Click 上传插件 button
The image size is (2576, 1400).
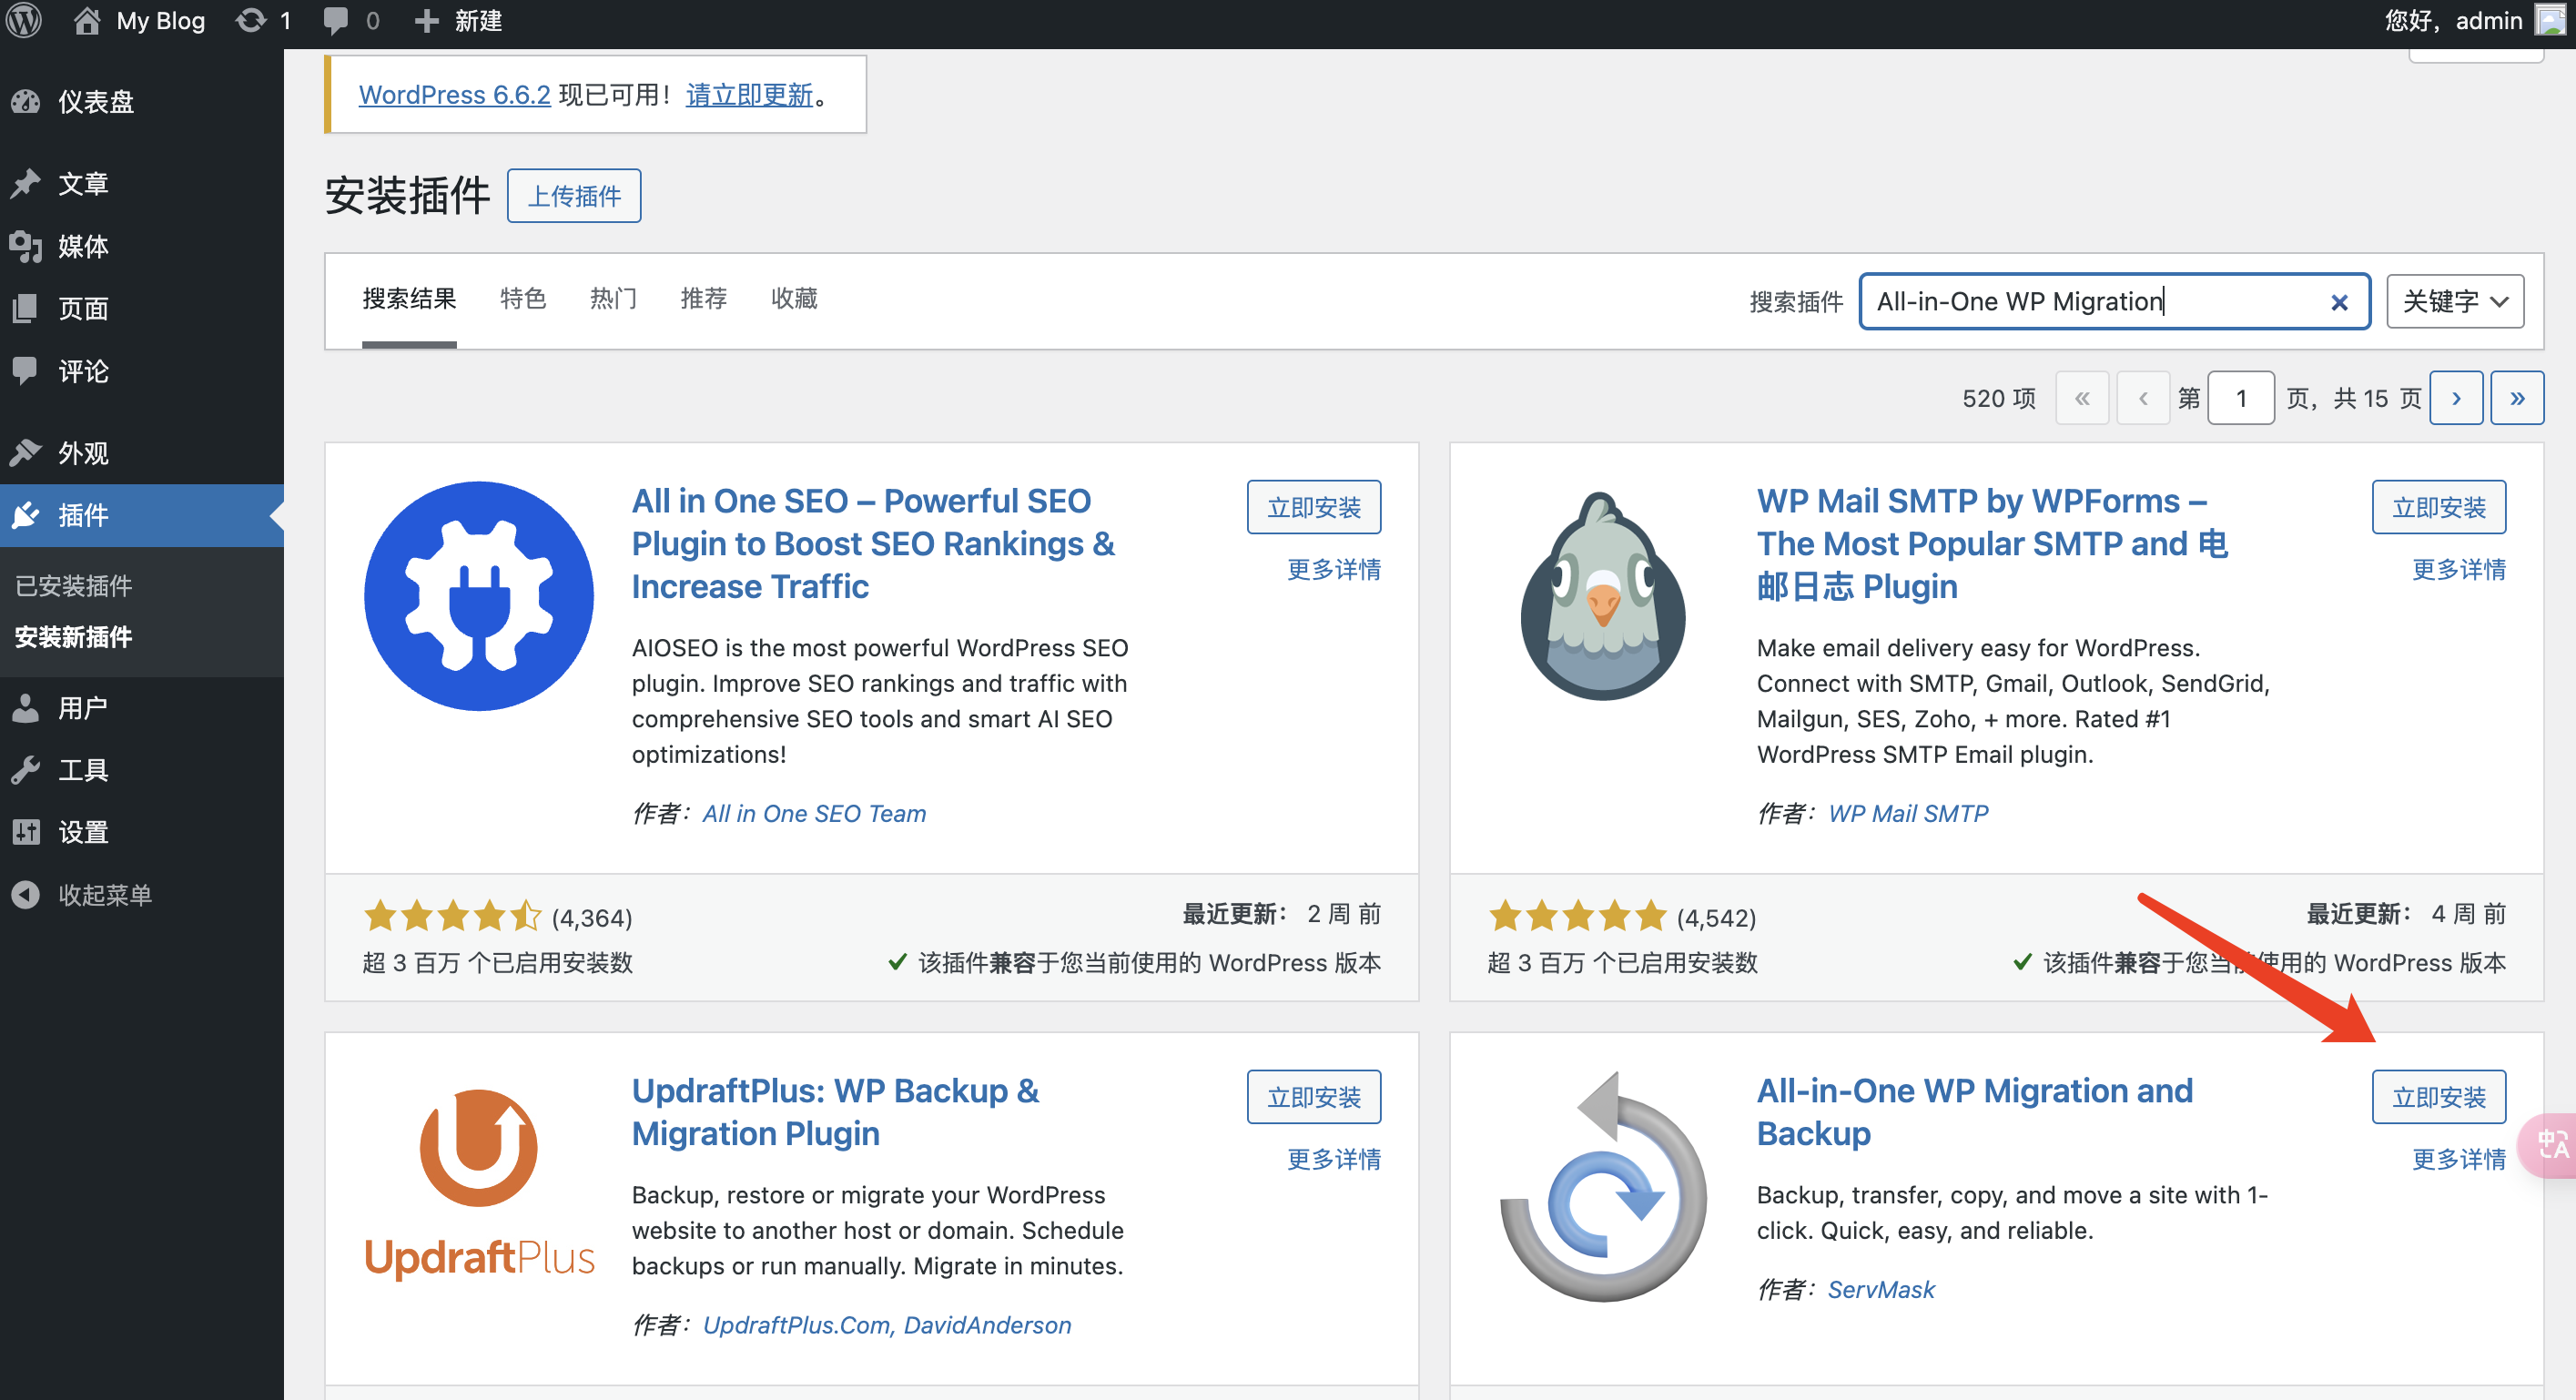(x=574, y=196)
